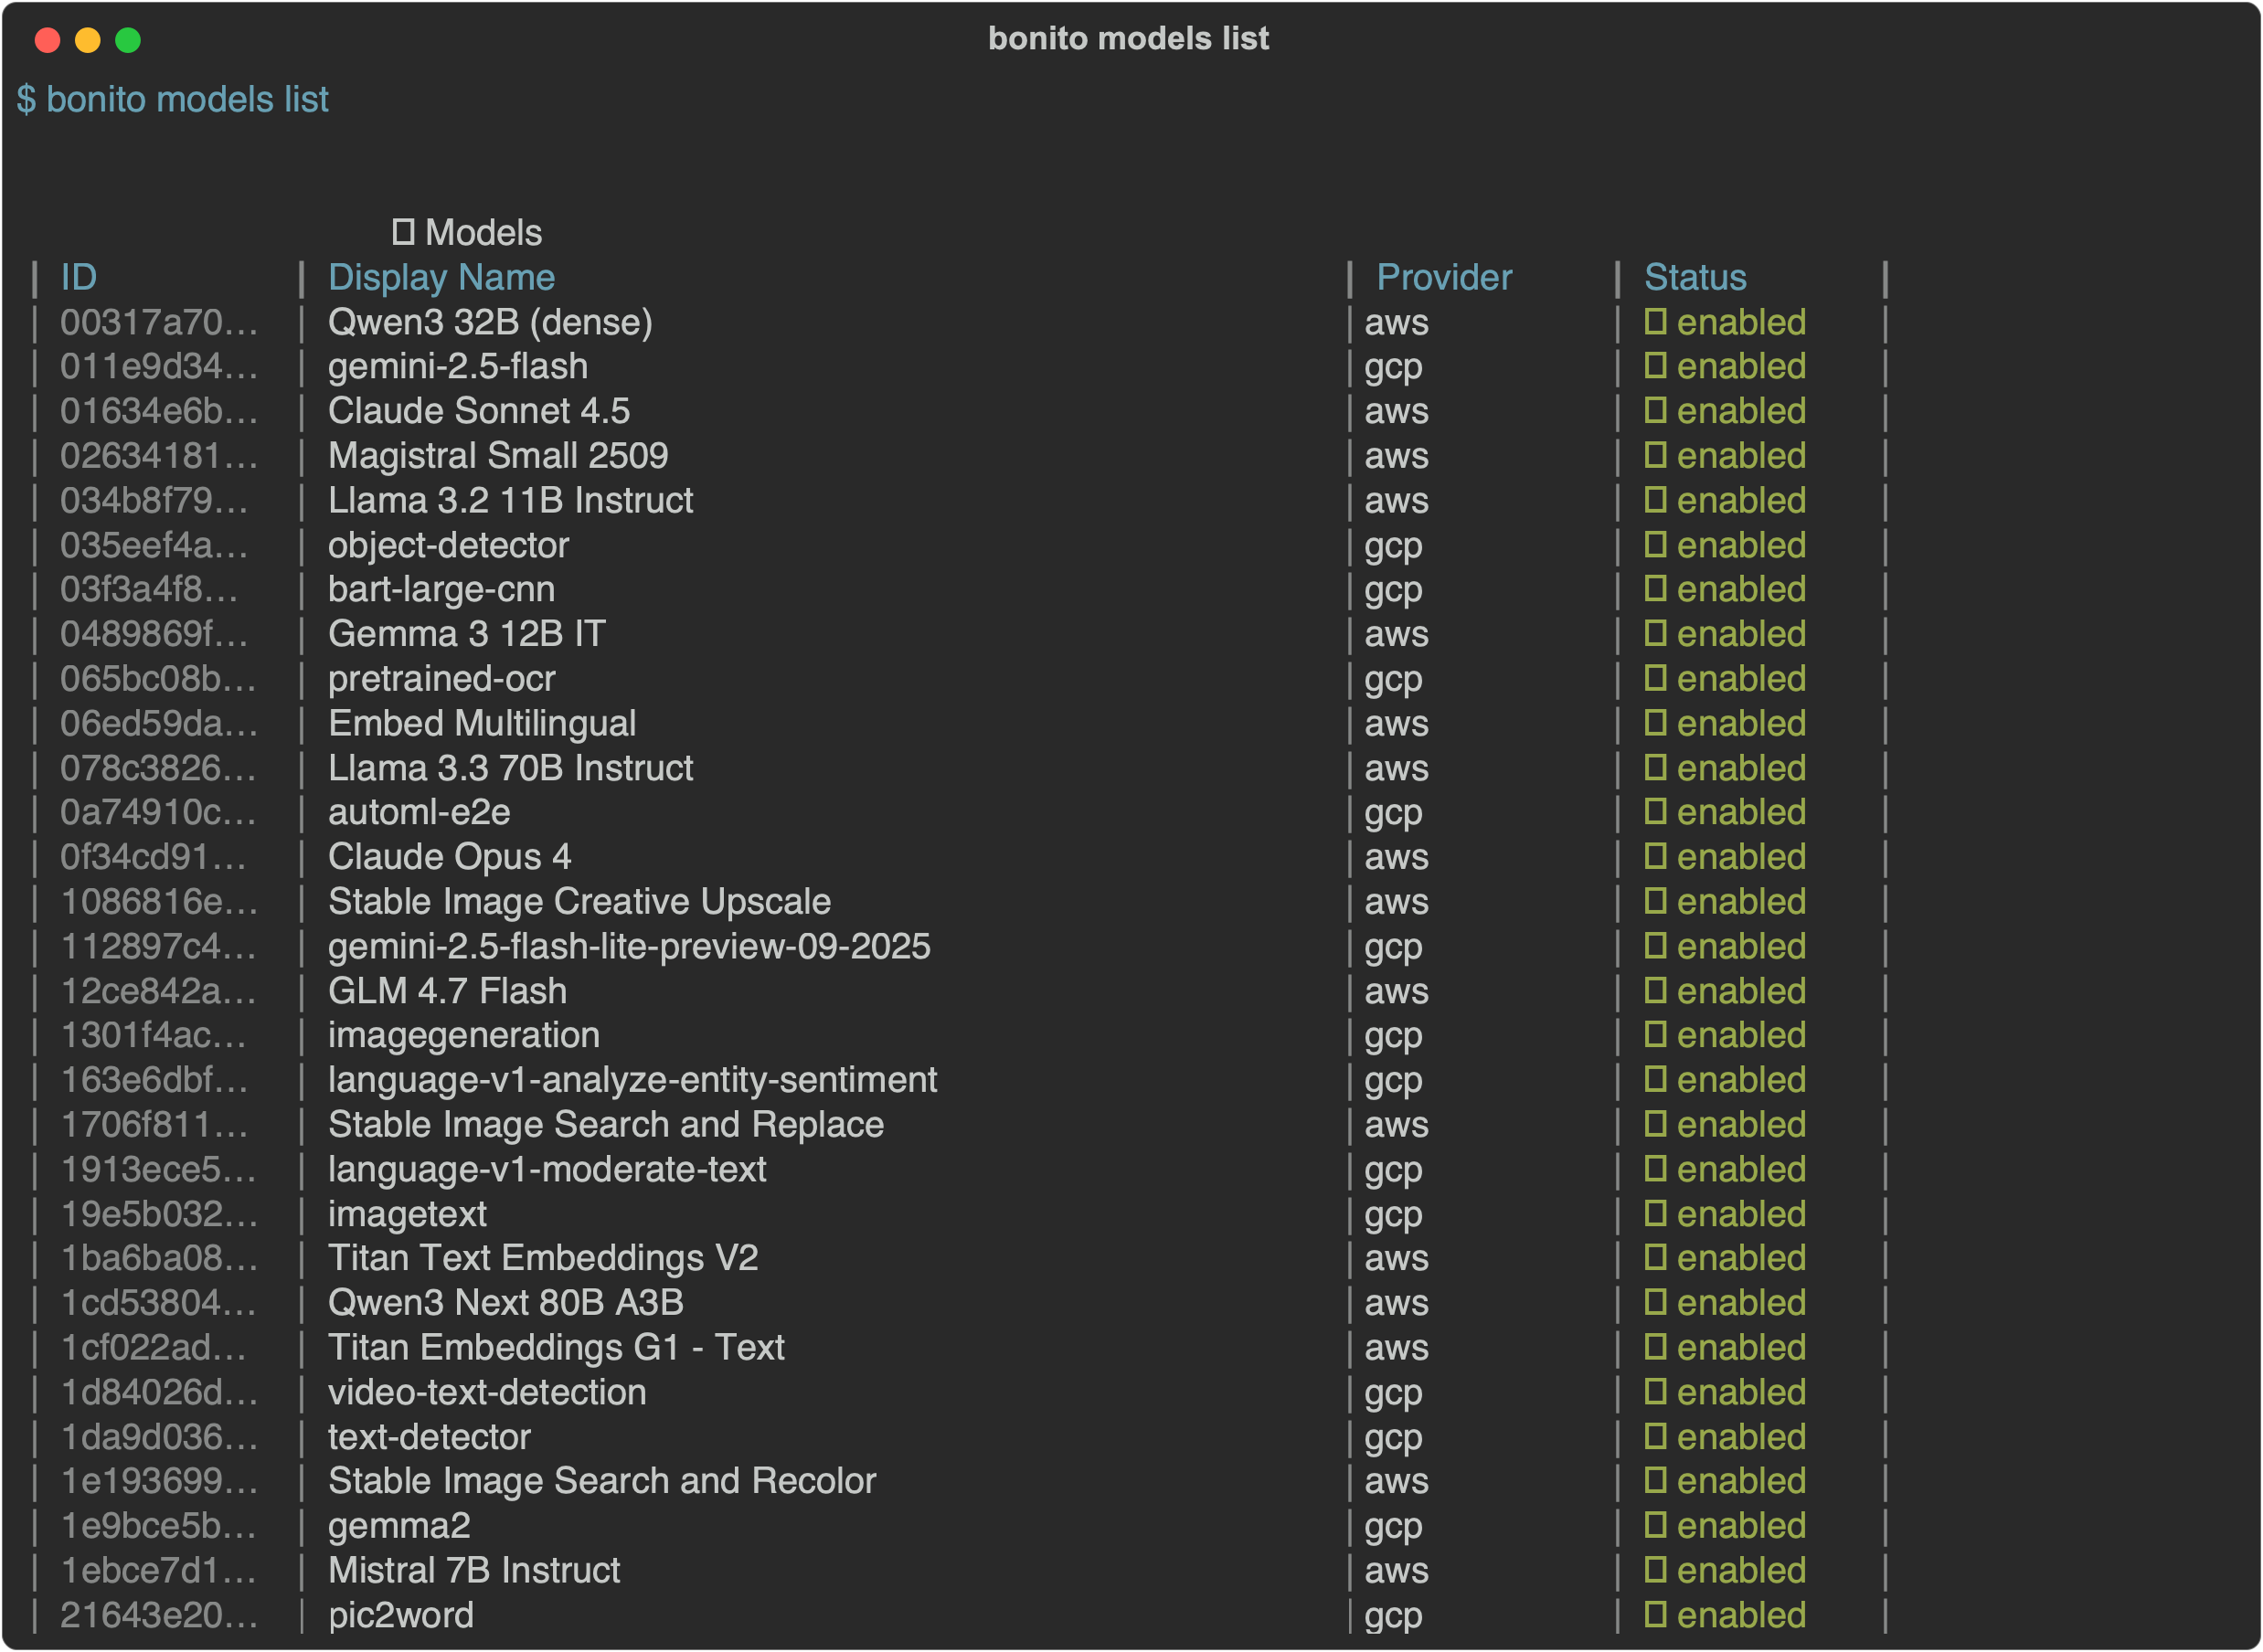Click status glyph in Claude Opus 4 row
Image resolution: width=2263 pixels, height=1652 pixels.
point(1655,857)
